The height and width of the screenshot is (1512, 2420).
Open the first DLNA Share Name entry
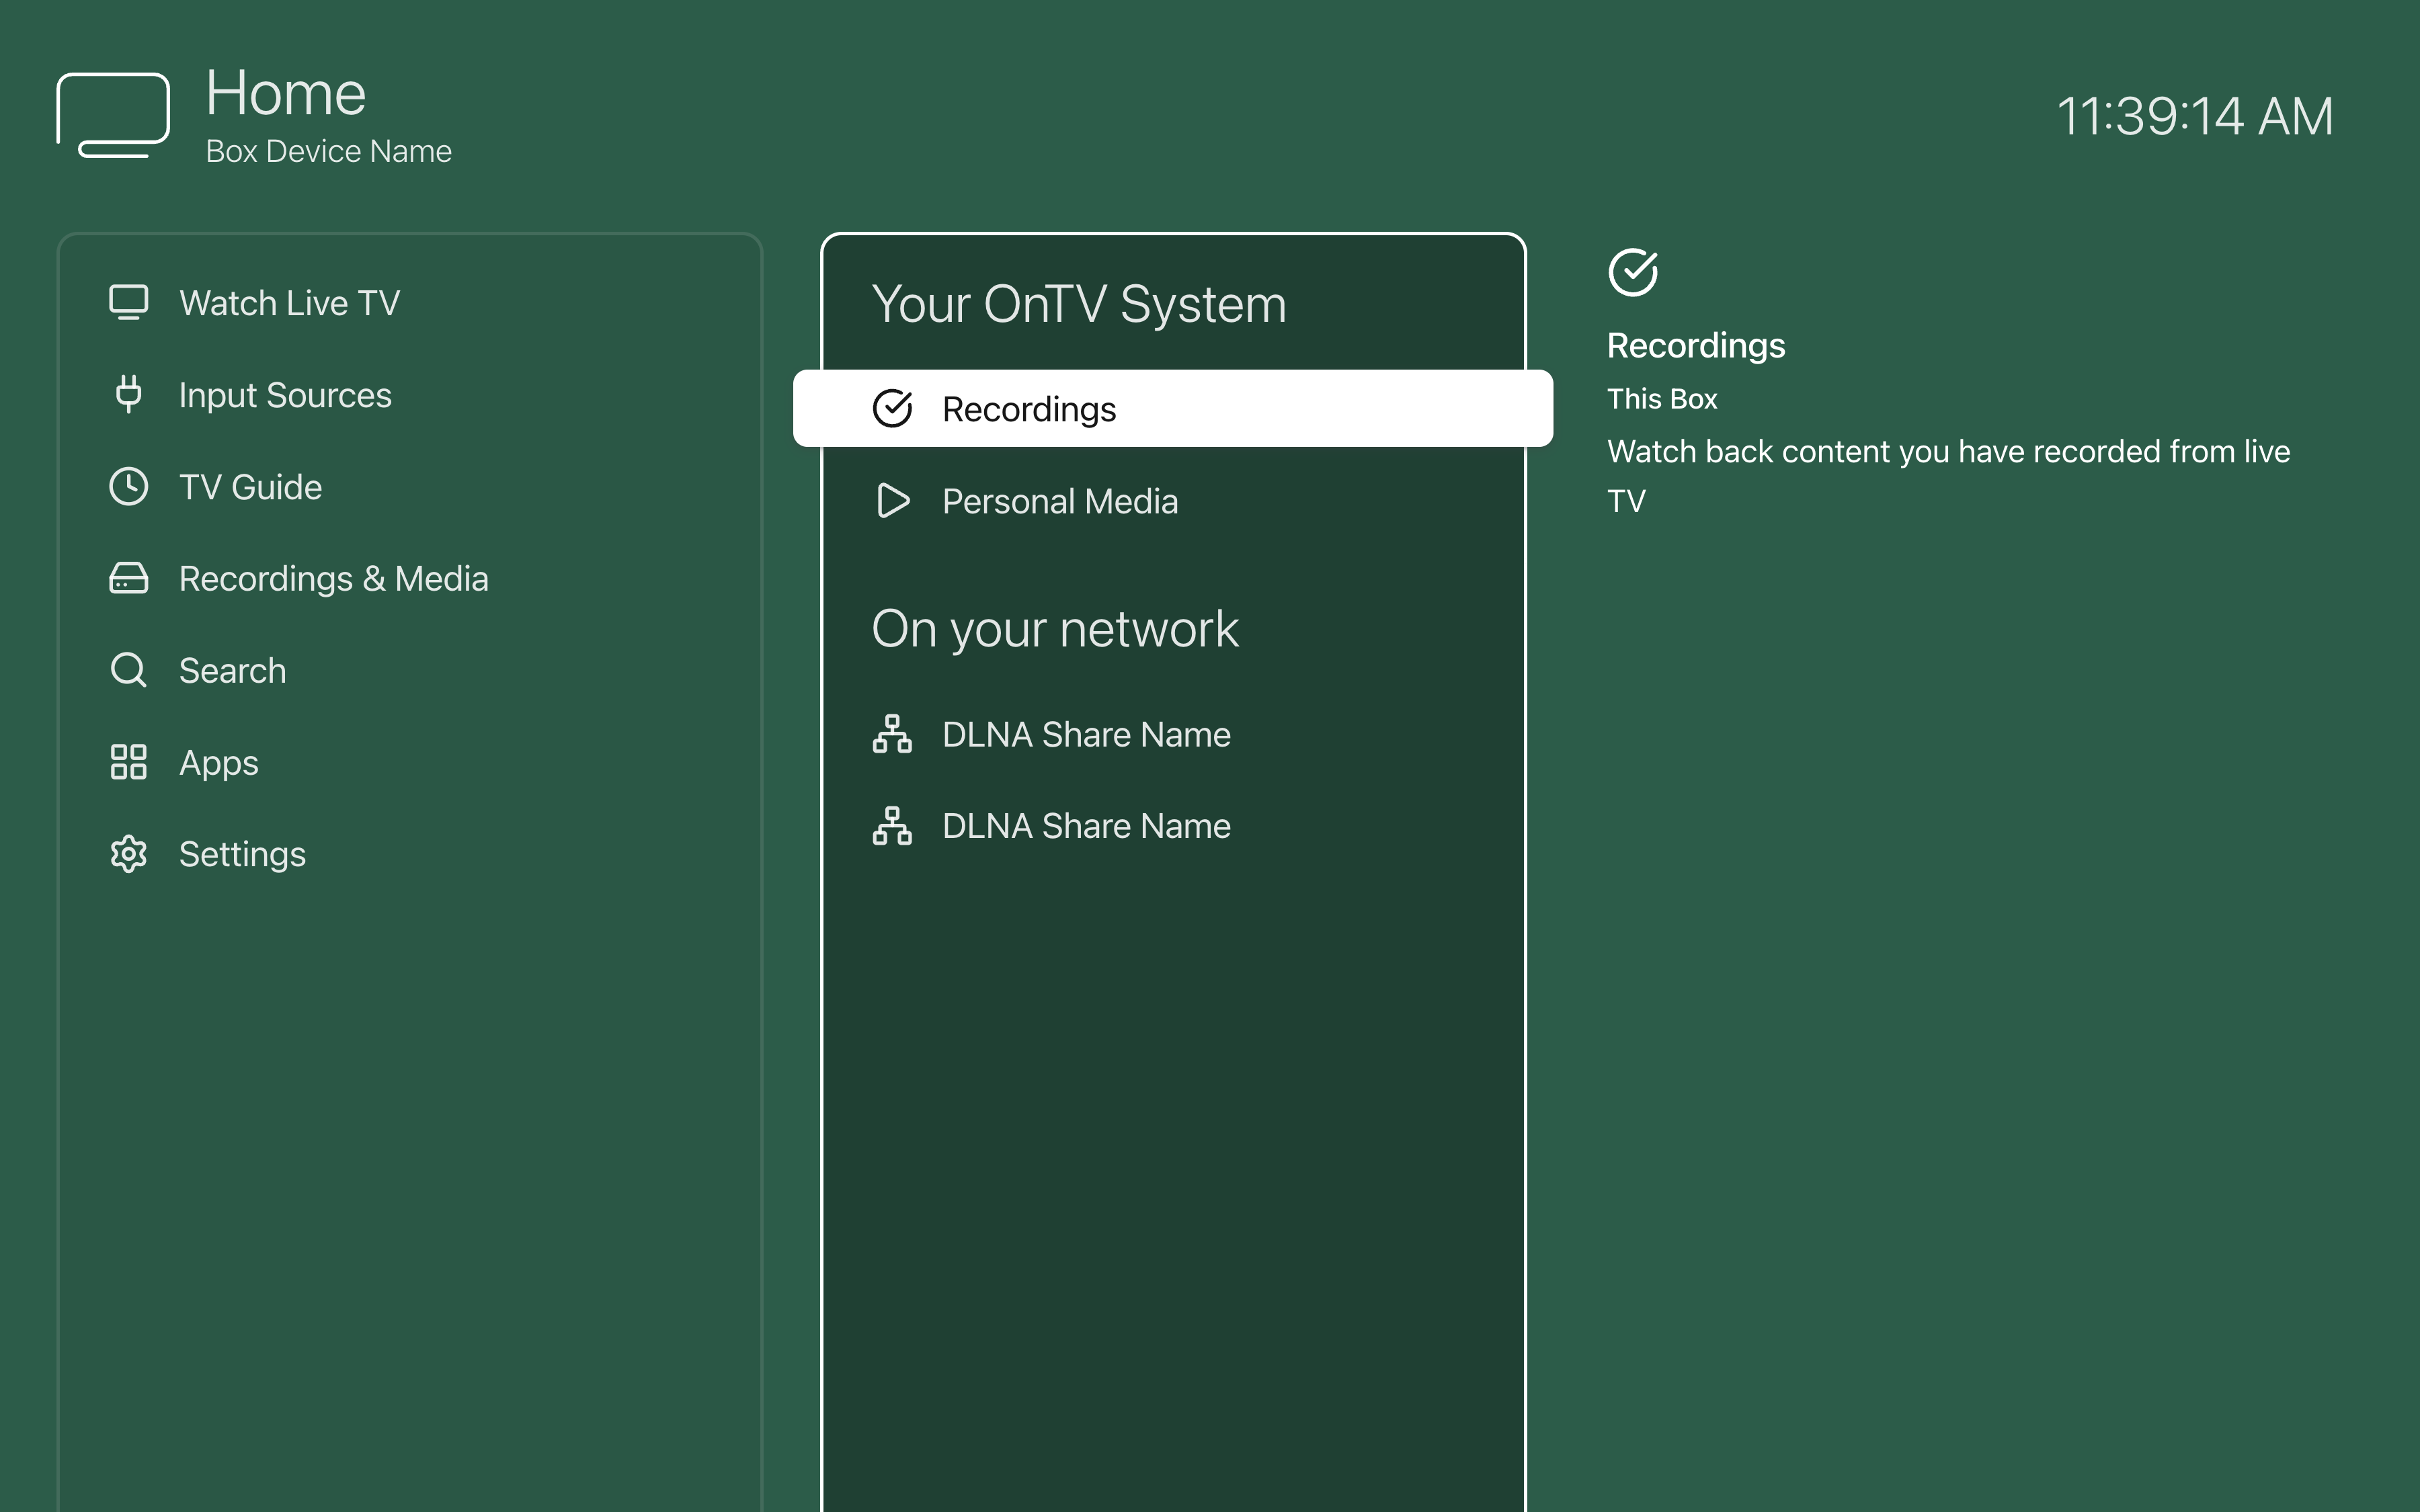click(x=1086, y=735)
